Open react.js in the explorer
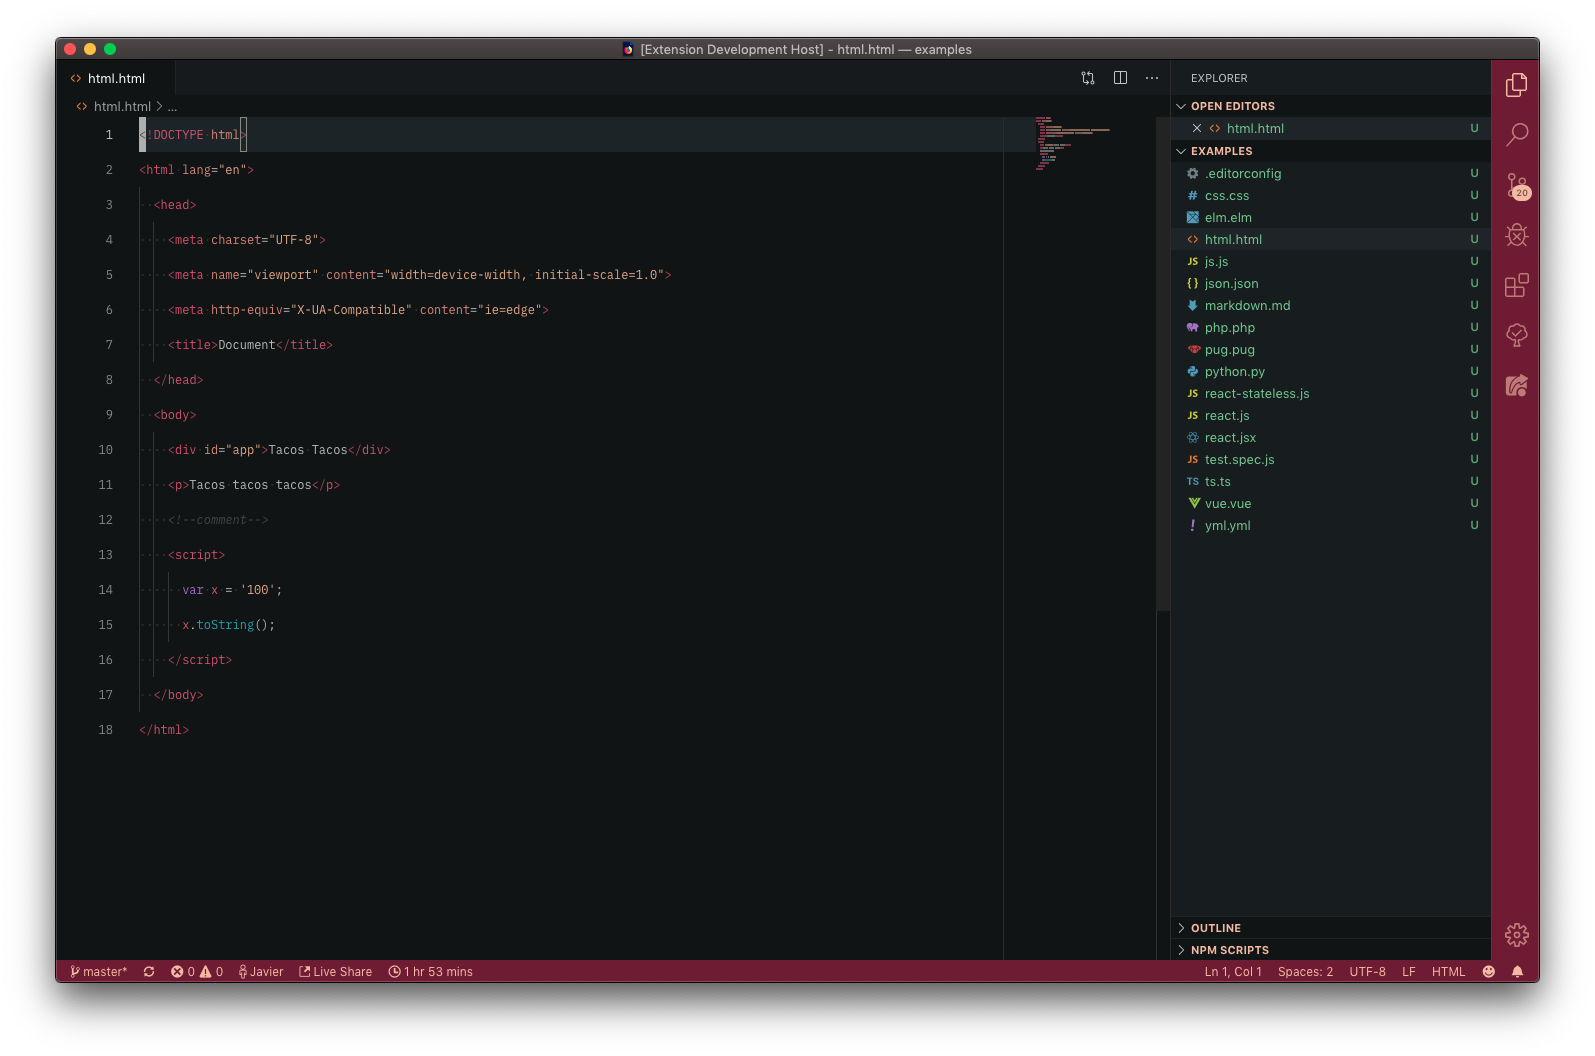 pyautogui.click(x=1330, y=415)
